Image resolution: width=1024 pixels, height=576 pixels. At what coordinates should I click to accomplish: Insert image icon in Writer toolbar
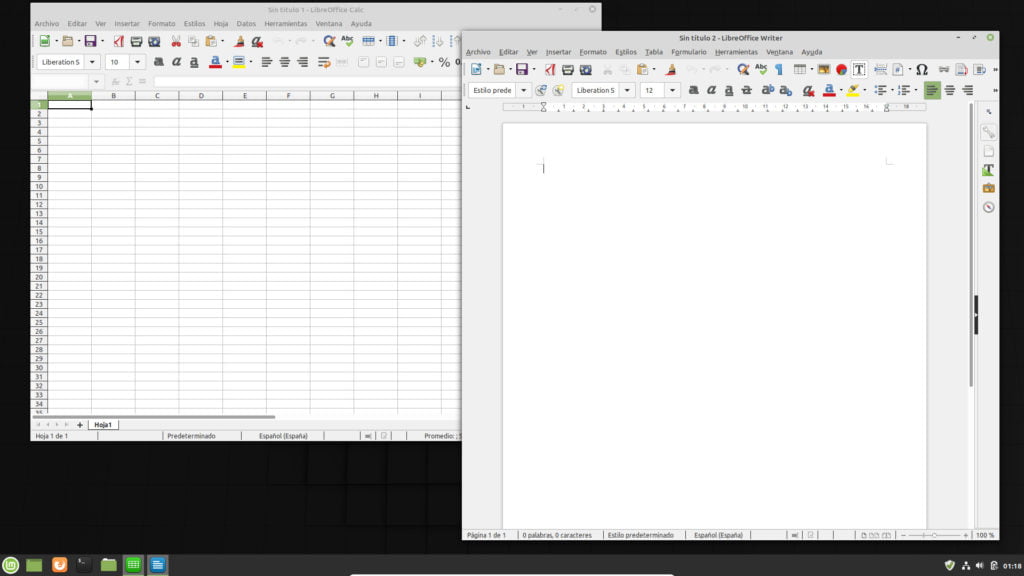824,70
